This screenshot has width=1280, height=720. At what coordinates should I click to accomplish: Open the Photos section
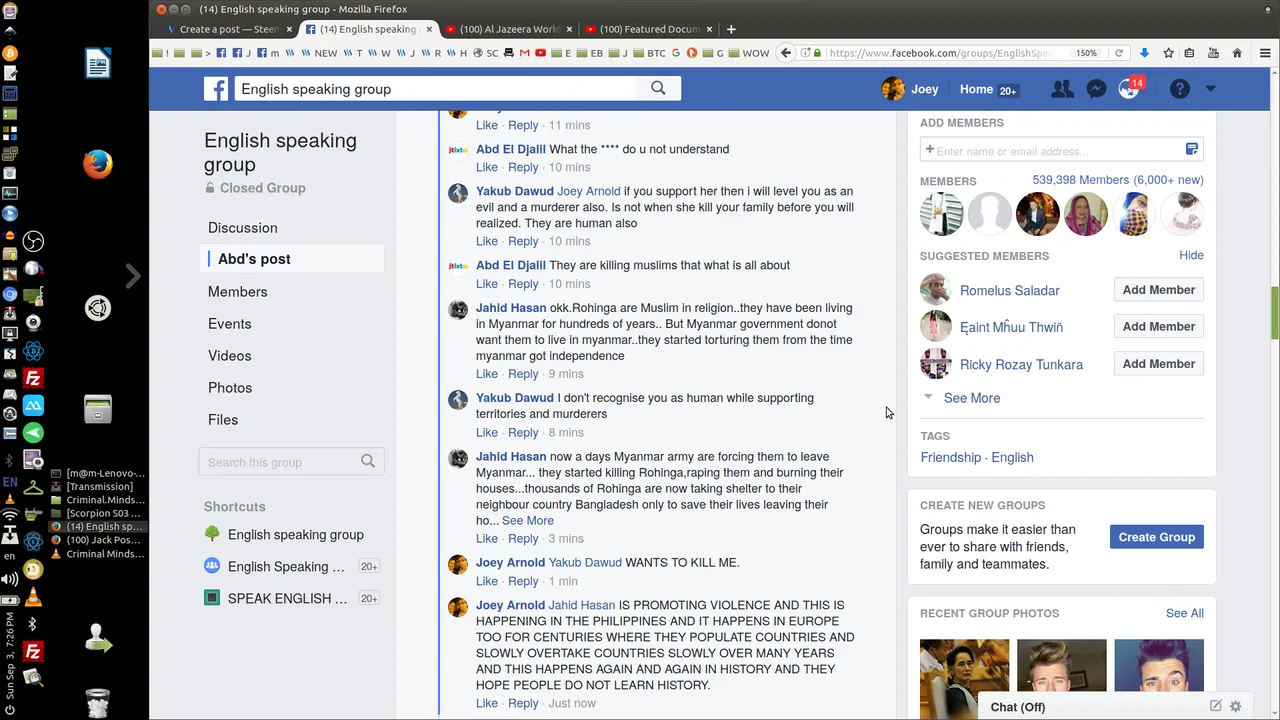[x=230, y=388]
